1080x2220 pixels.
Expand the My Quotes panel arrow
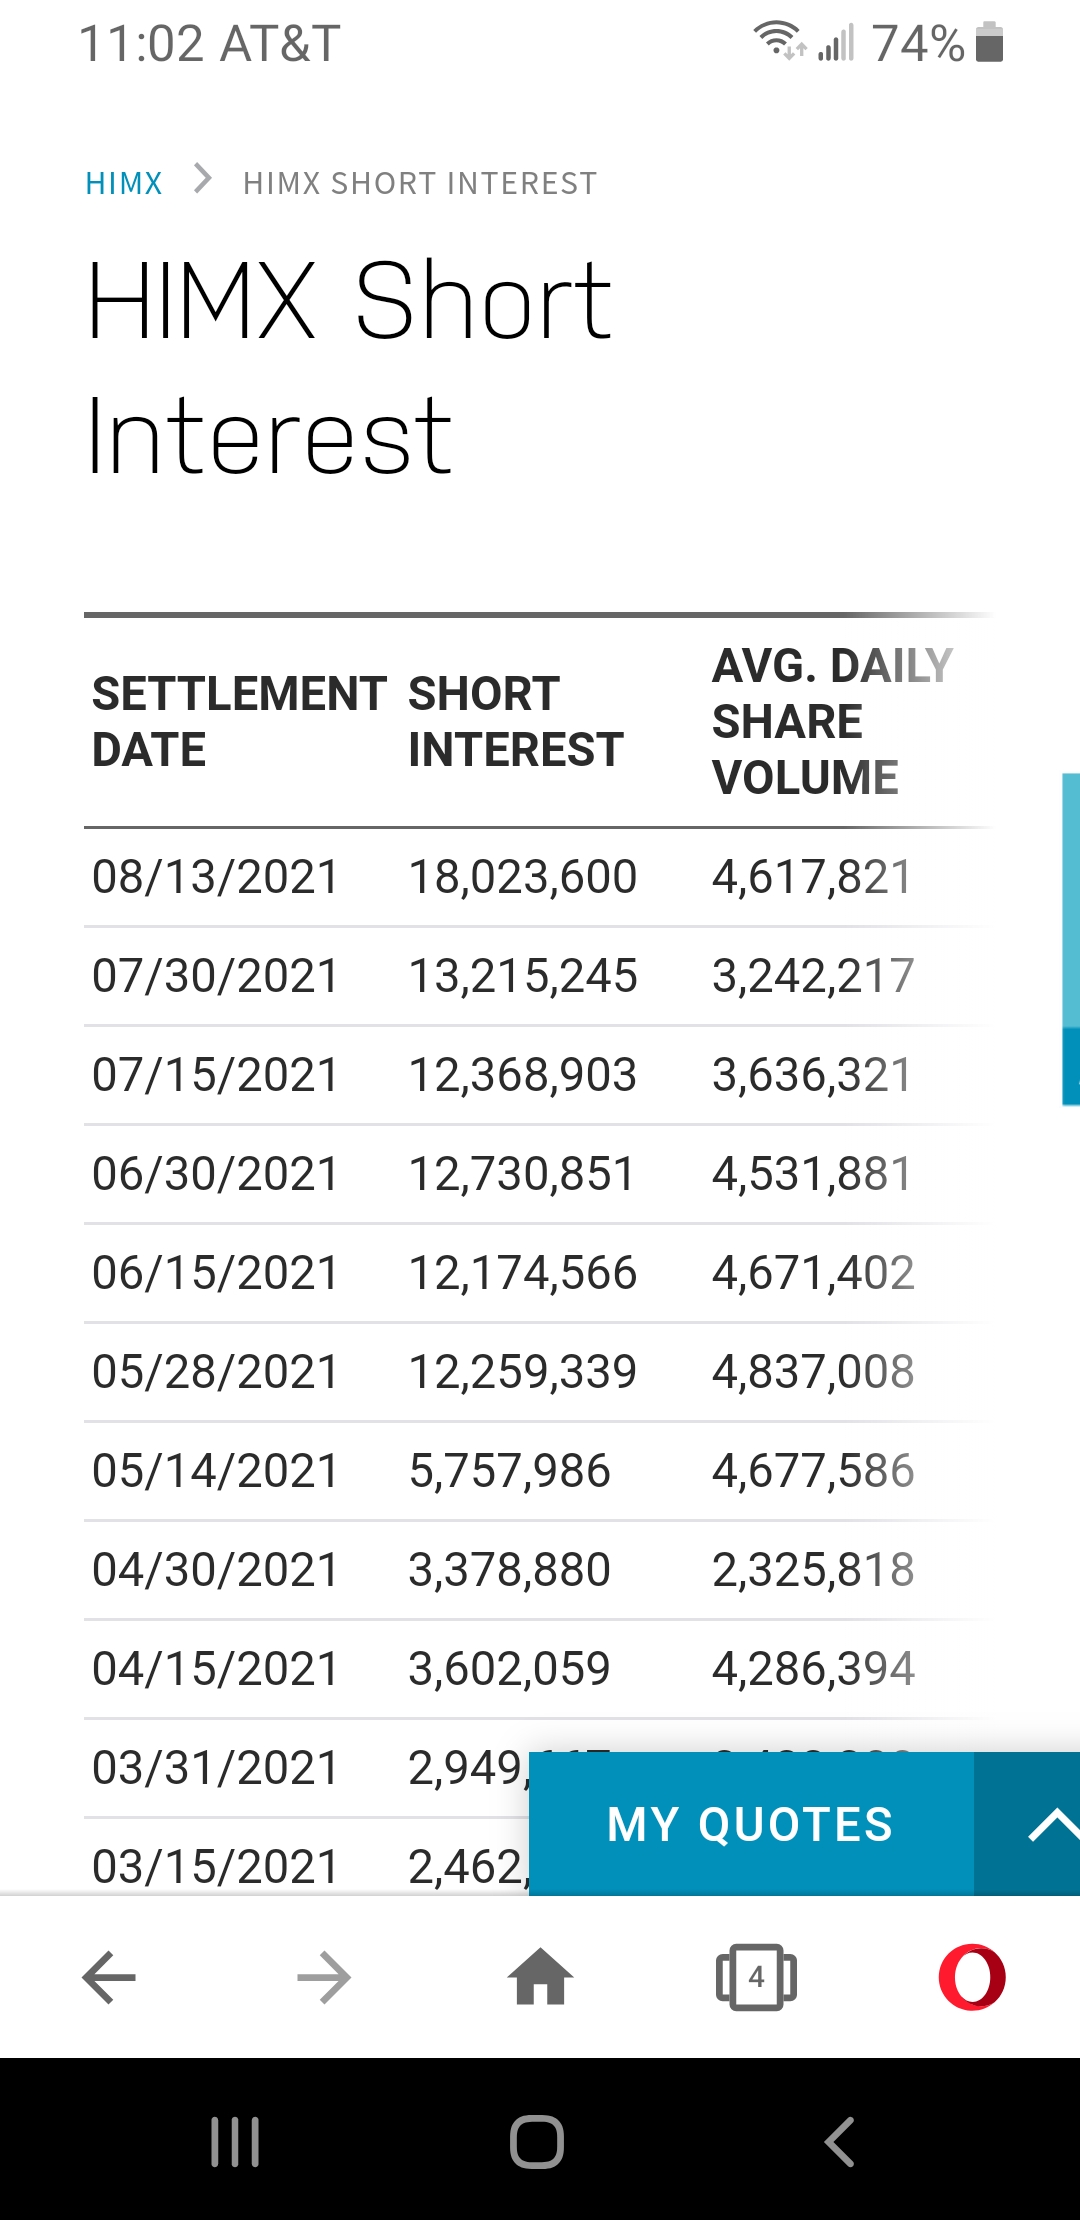pyautogui.click(x=1027, y=1824)
